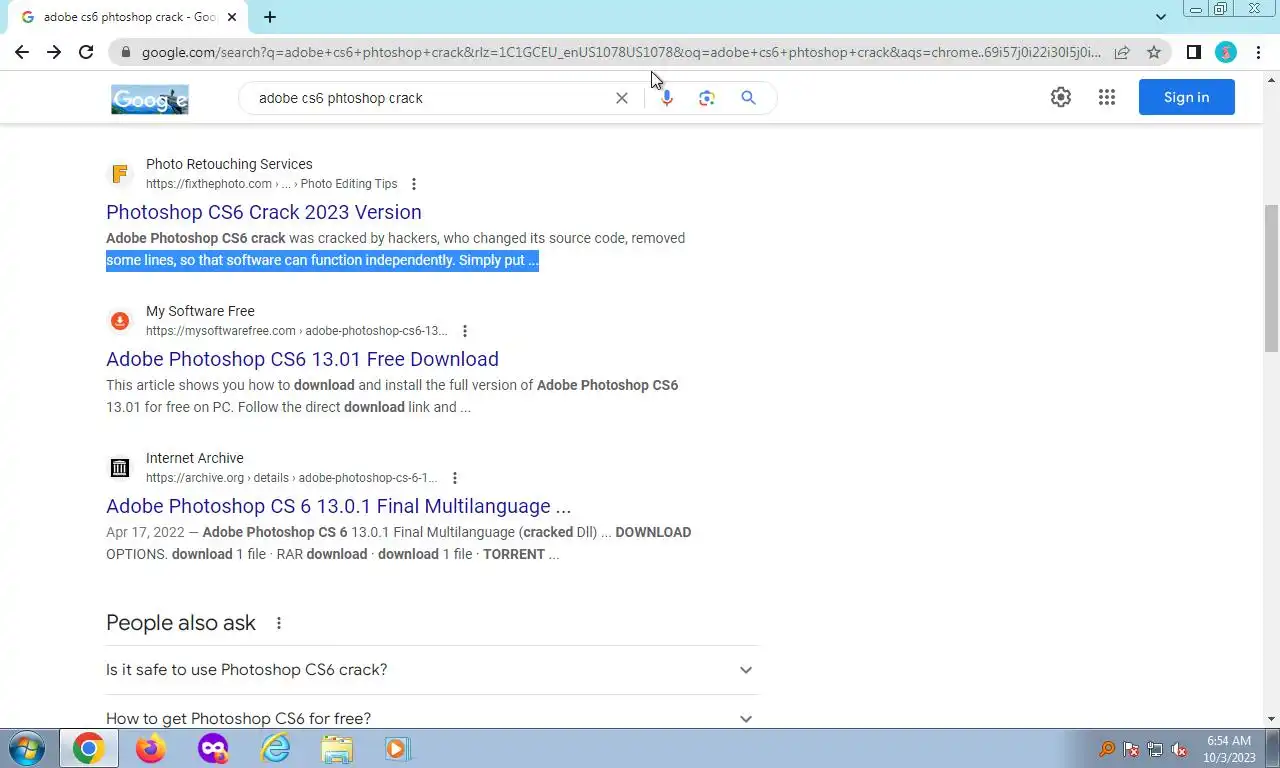The image size is (1280, 768).
Task: Share this page via the address bar icon
Action: [x=1122, y=52]
